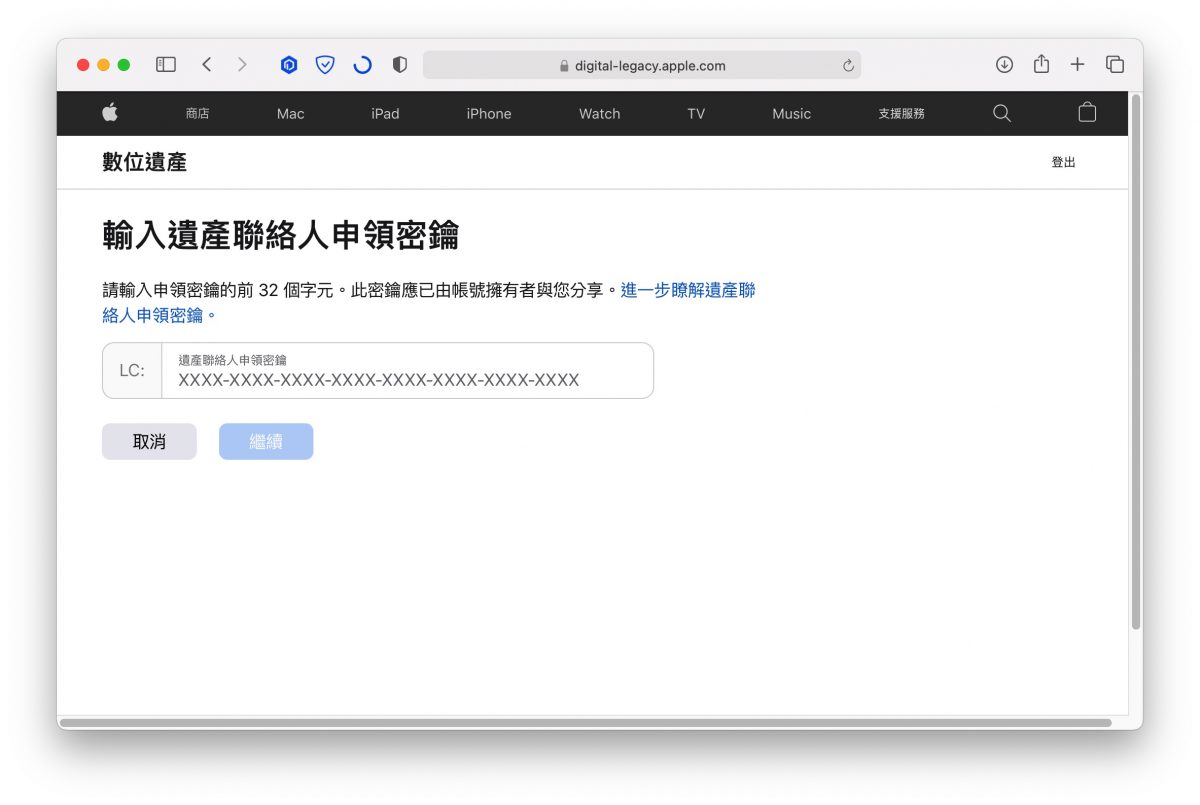
Task: Open Music in the navigation bar
Action: [x=792, y=114]
